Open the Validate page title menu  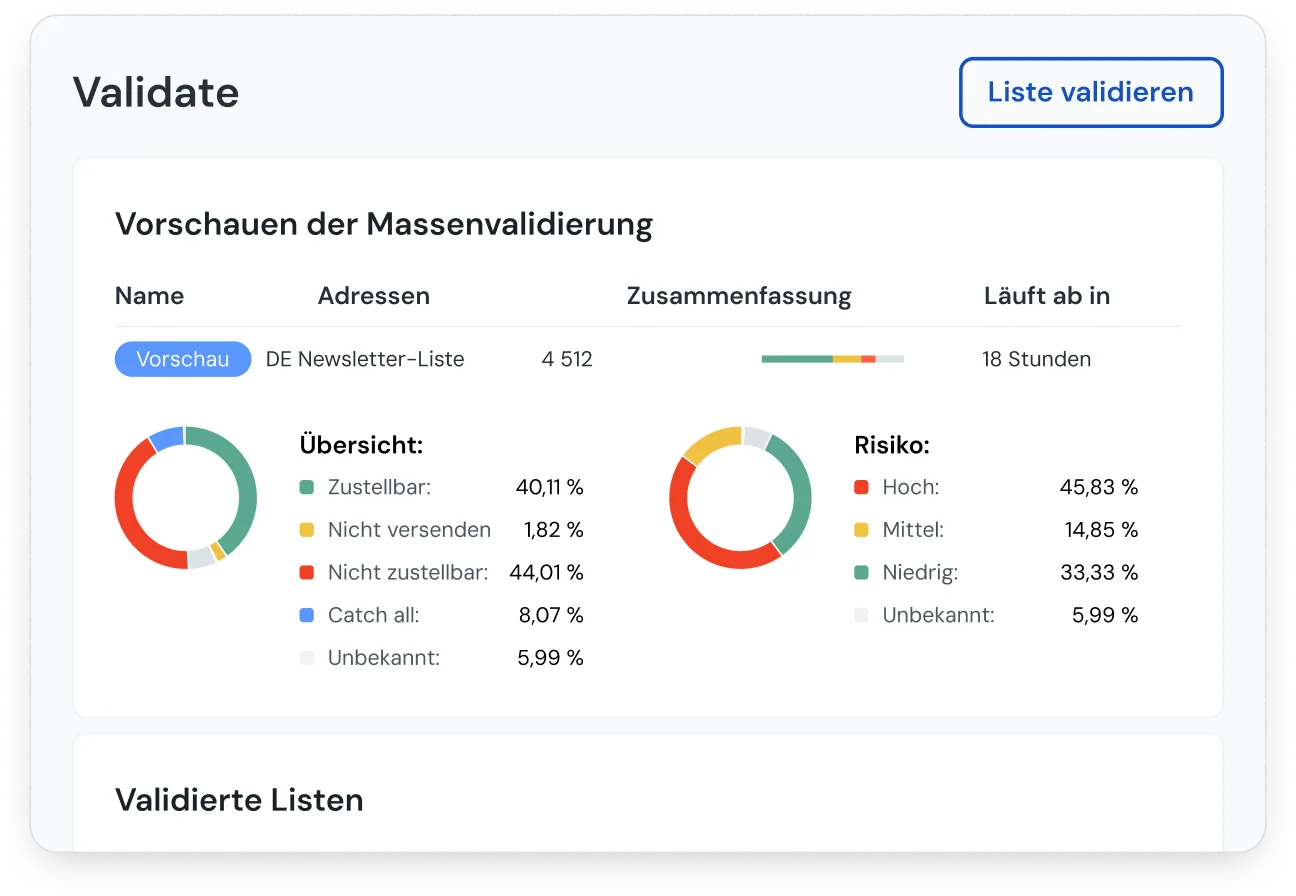(157, 92)
